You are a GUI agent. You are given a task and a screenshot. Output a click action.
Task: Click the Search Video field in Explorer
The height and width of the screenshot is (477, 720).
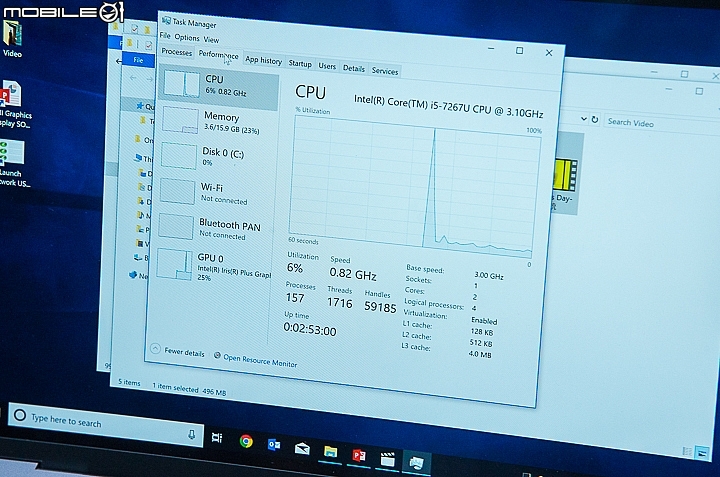pyautogui.click(x=660, y=125)
